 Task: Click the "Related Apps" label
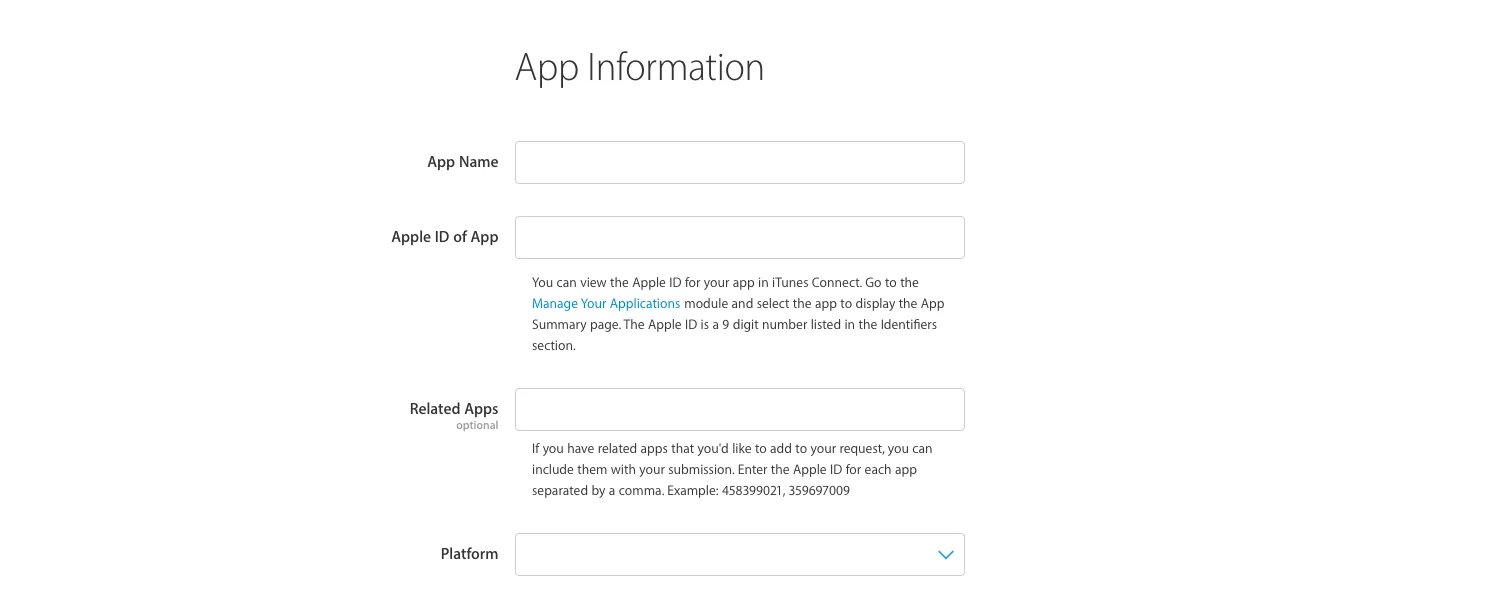click(x=454, y=409)
